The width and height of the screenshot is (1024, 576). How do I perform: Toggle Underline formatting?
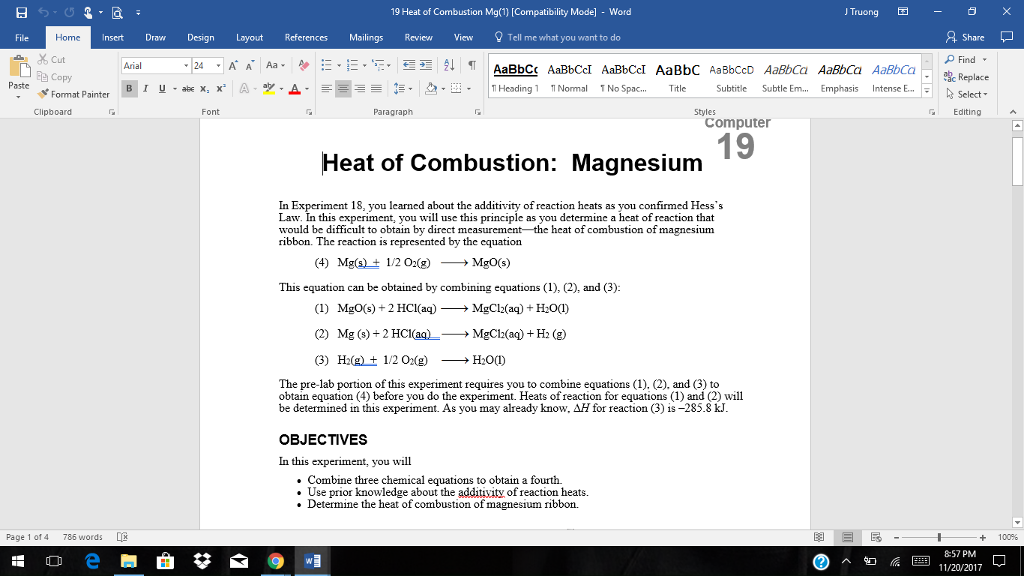(x=162, y=89)
